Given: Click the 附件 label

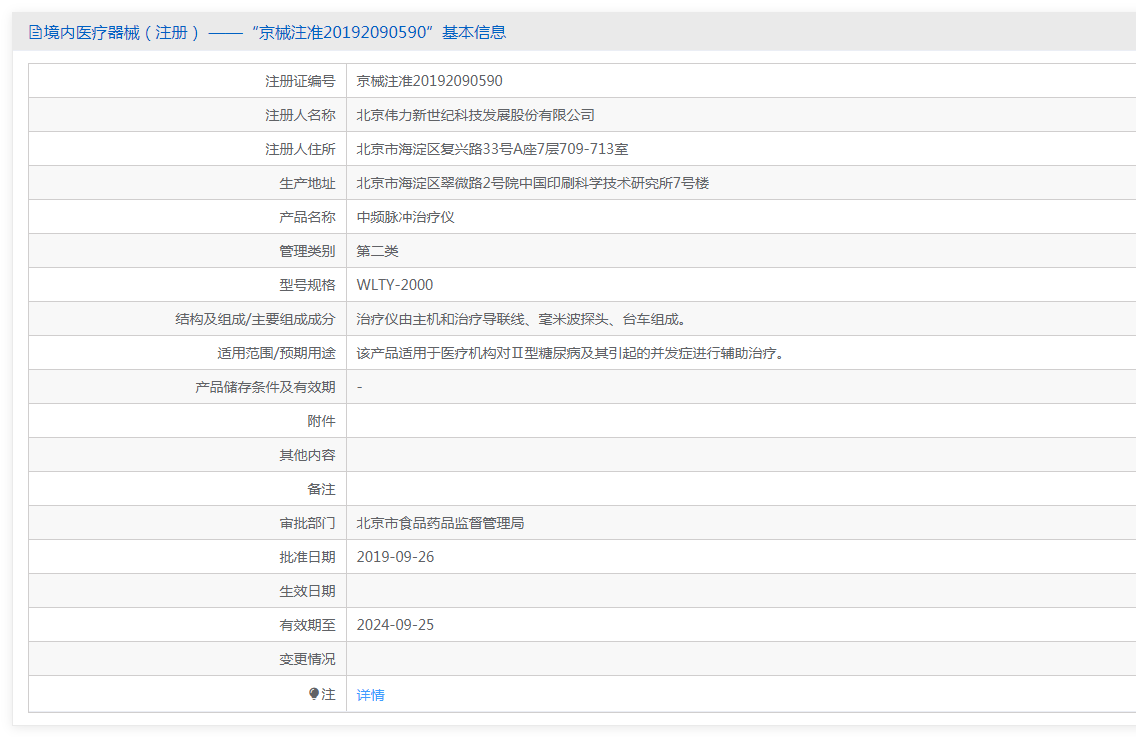Looking at the screenshot, I should click(x=321, y=422).
